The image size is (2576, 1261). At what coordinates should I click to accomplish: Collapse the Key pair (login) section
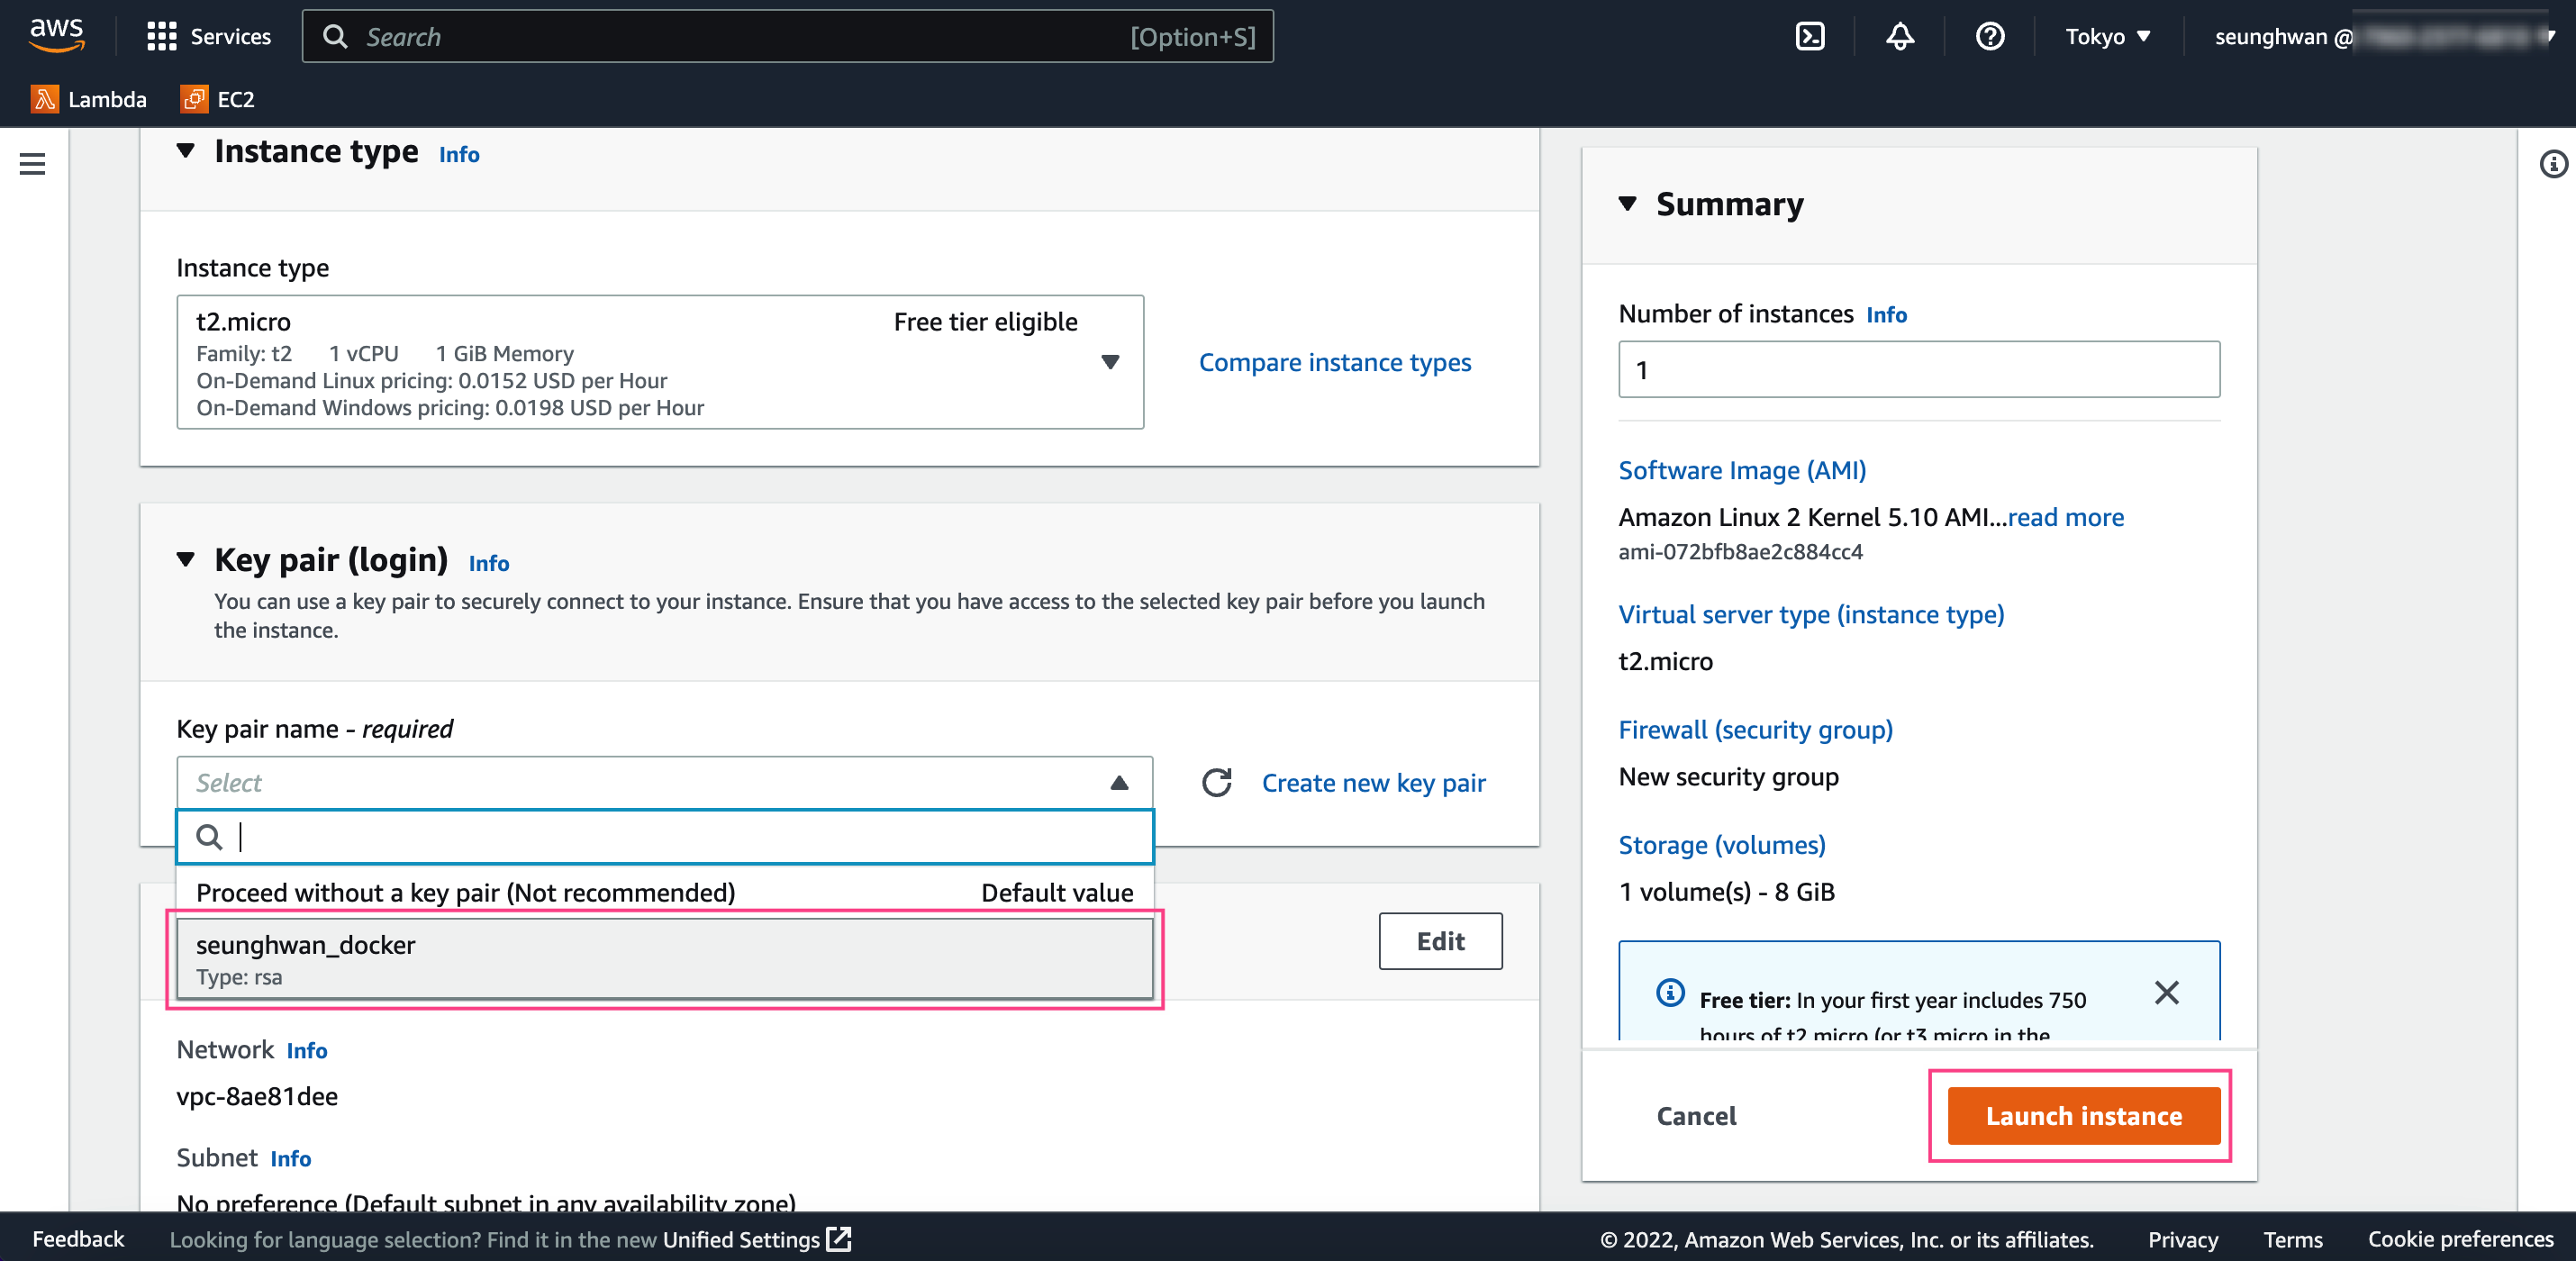click(x=186, y=560)
